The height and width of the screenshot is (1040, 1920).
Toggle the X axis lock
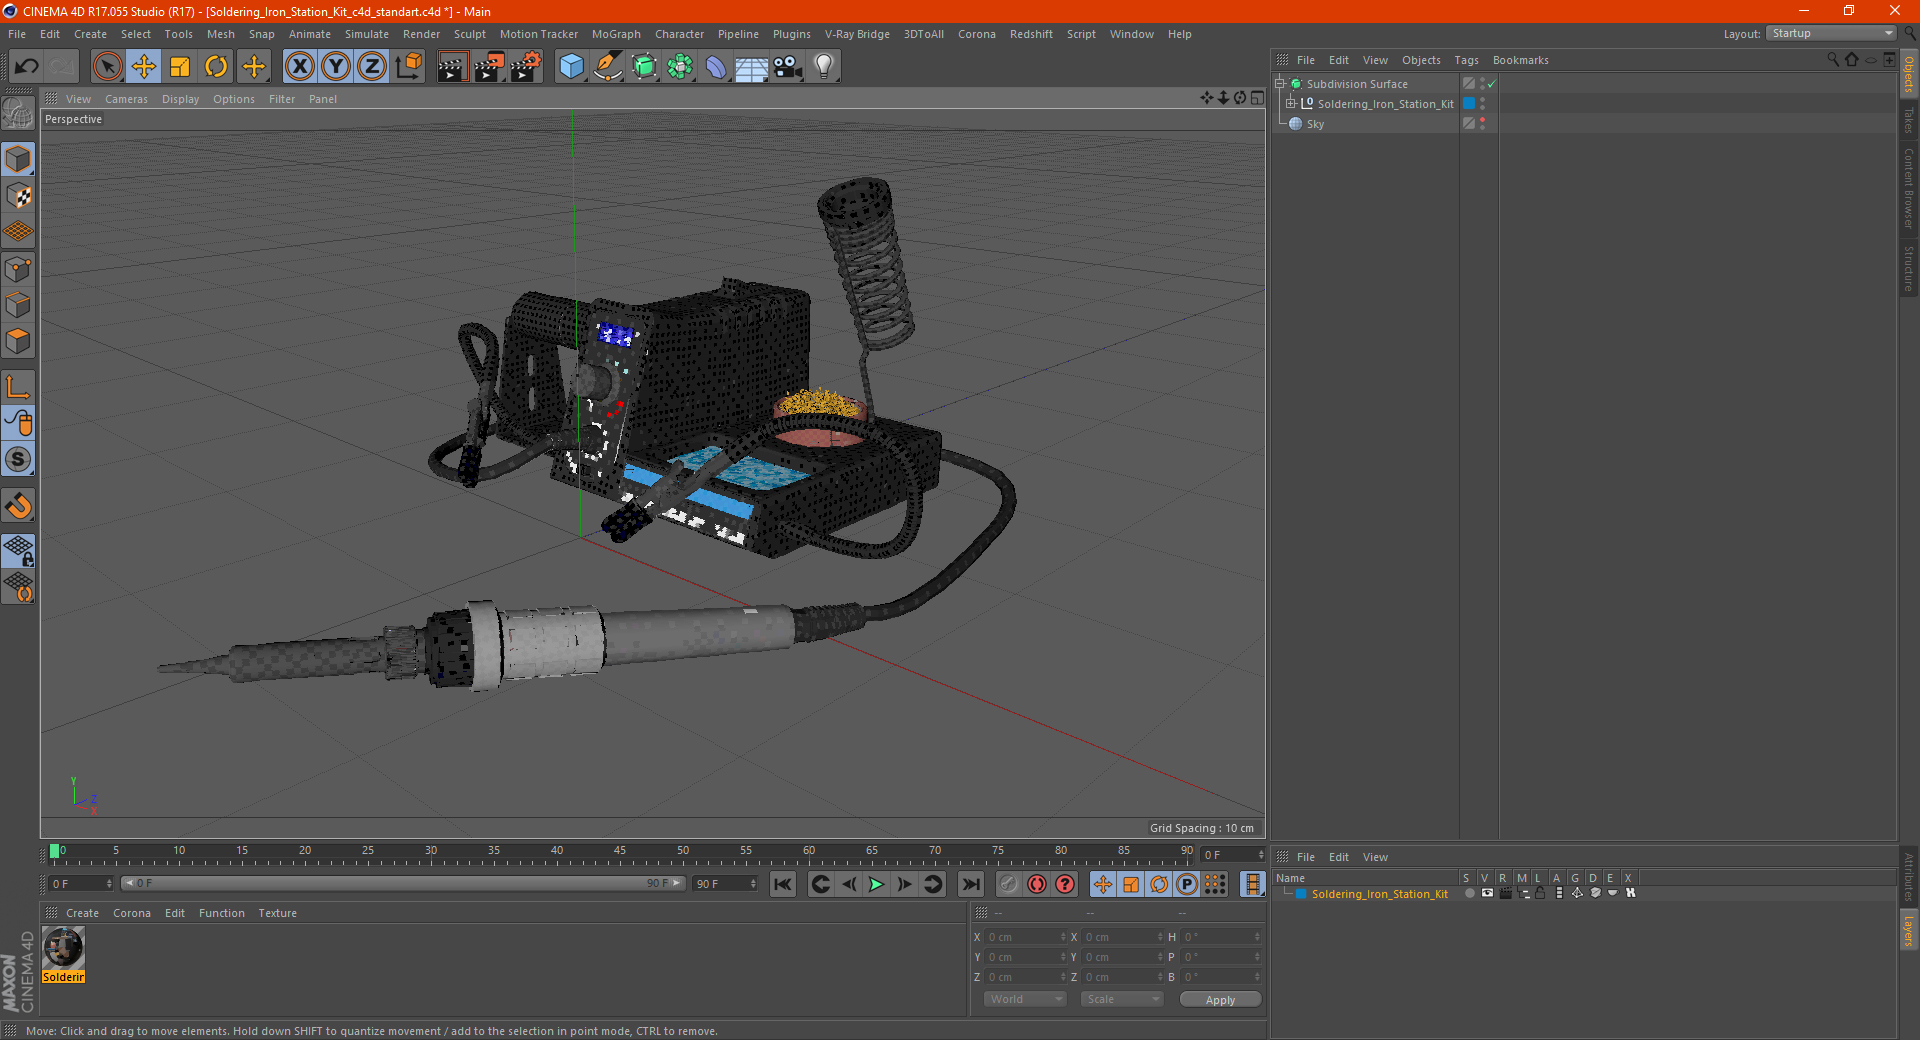pyautogui.click(x=299, y=67)
